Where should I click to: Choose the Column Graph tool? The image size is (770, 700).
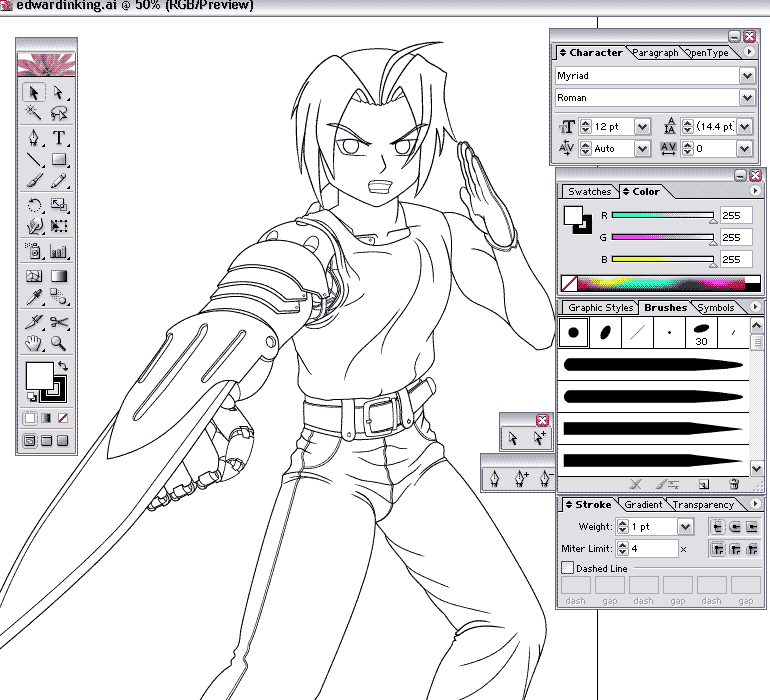click(59, 251)
